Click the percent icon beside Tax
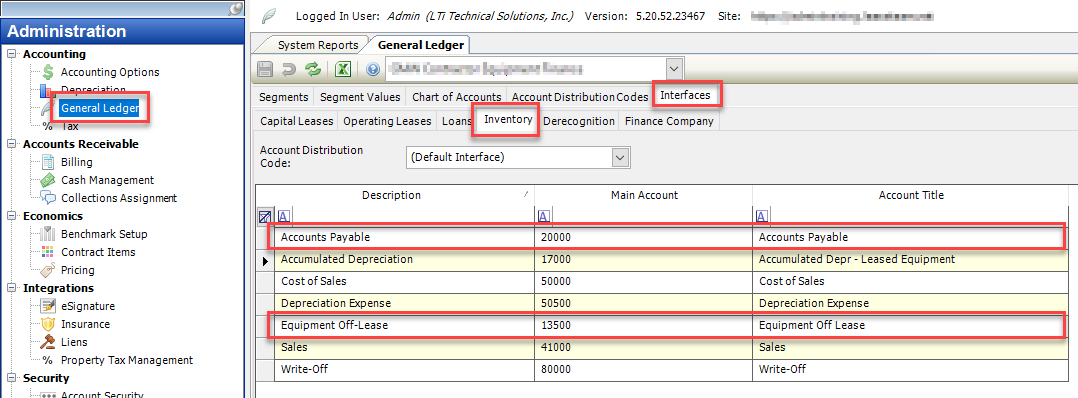1078x398 pixels. (x=47, y=126)
